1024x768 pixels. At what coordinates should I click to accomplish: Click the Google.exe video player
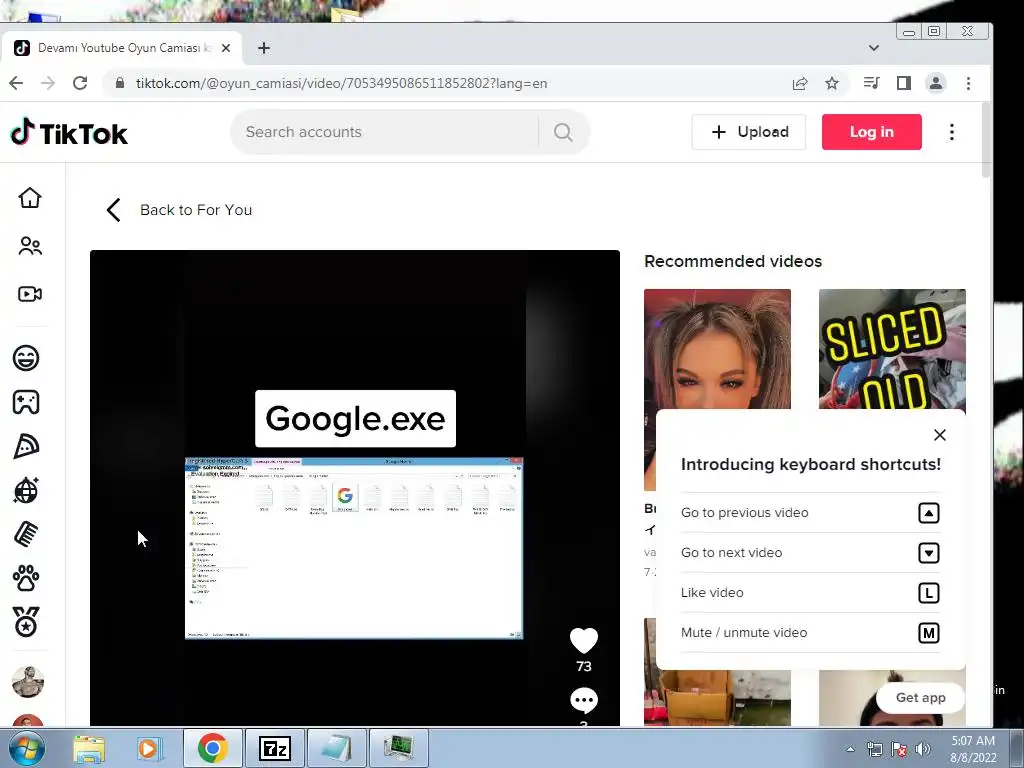pos(355,487)
